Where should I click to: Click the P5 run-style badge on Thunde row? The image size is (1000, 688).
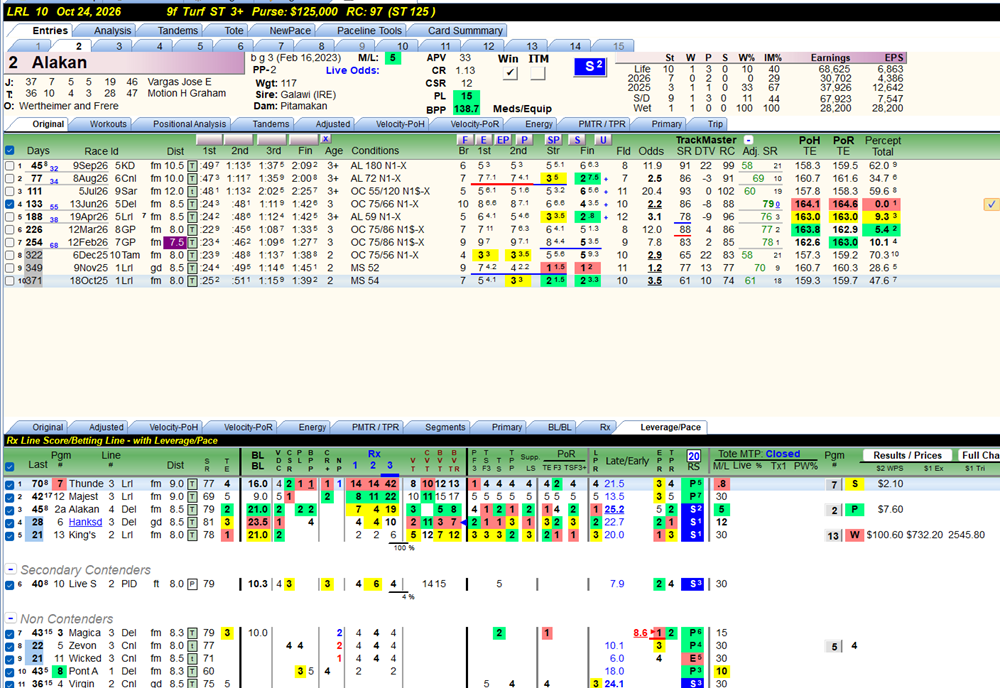693,484
